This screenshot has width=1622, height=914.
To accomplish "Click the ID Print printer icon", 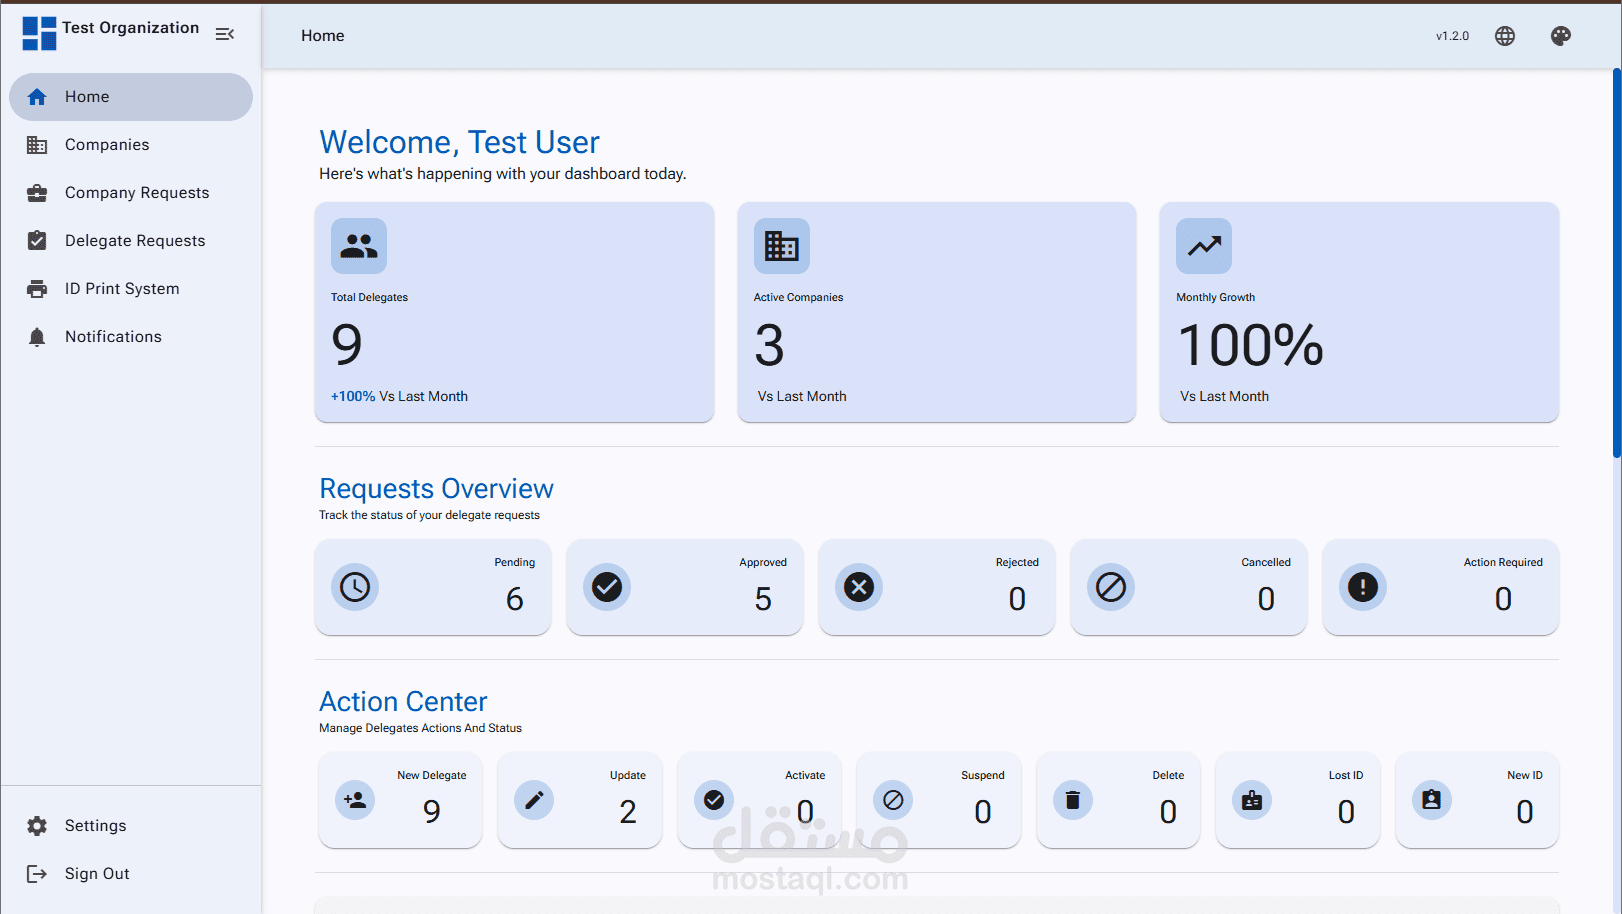I will tap(37, 289).
